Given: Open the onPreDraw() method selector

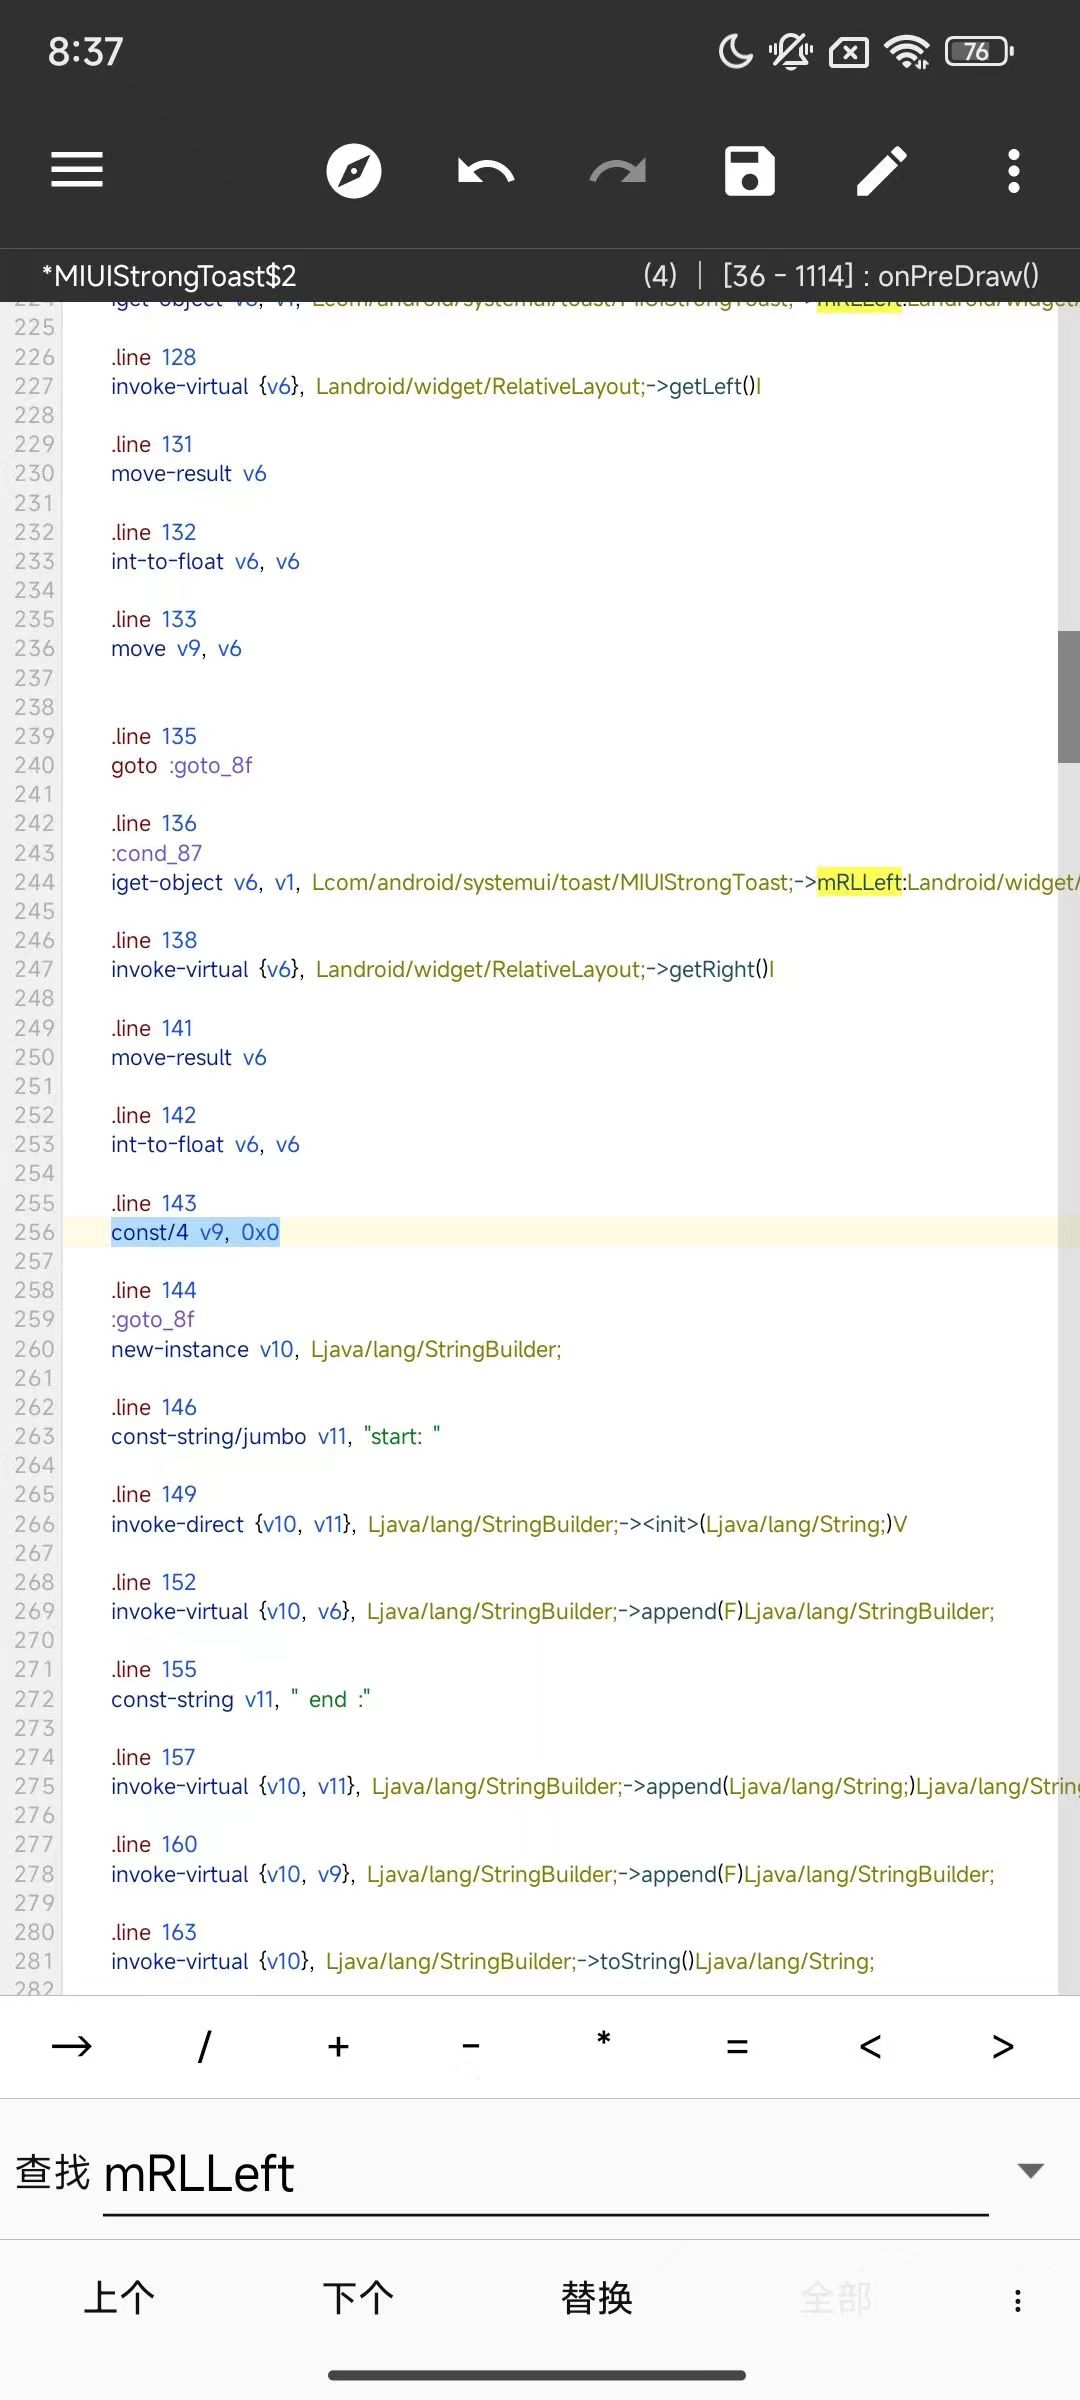Looking at the screenshot, I should 880,276.
